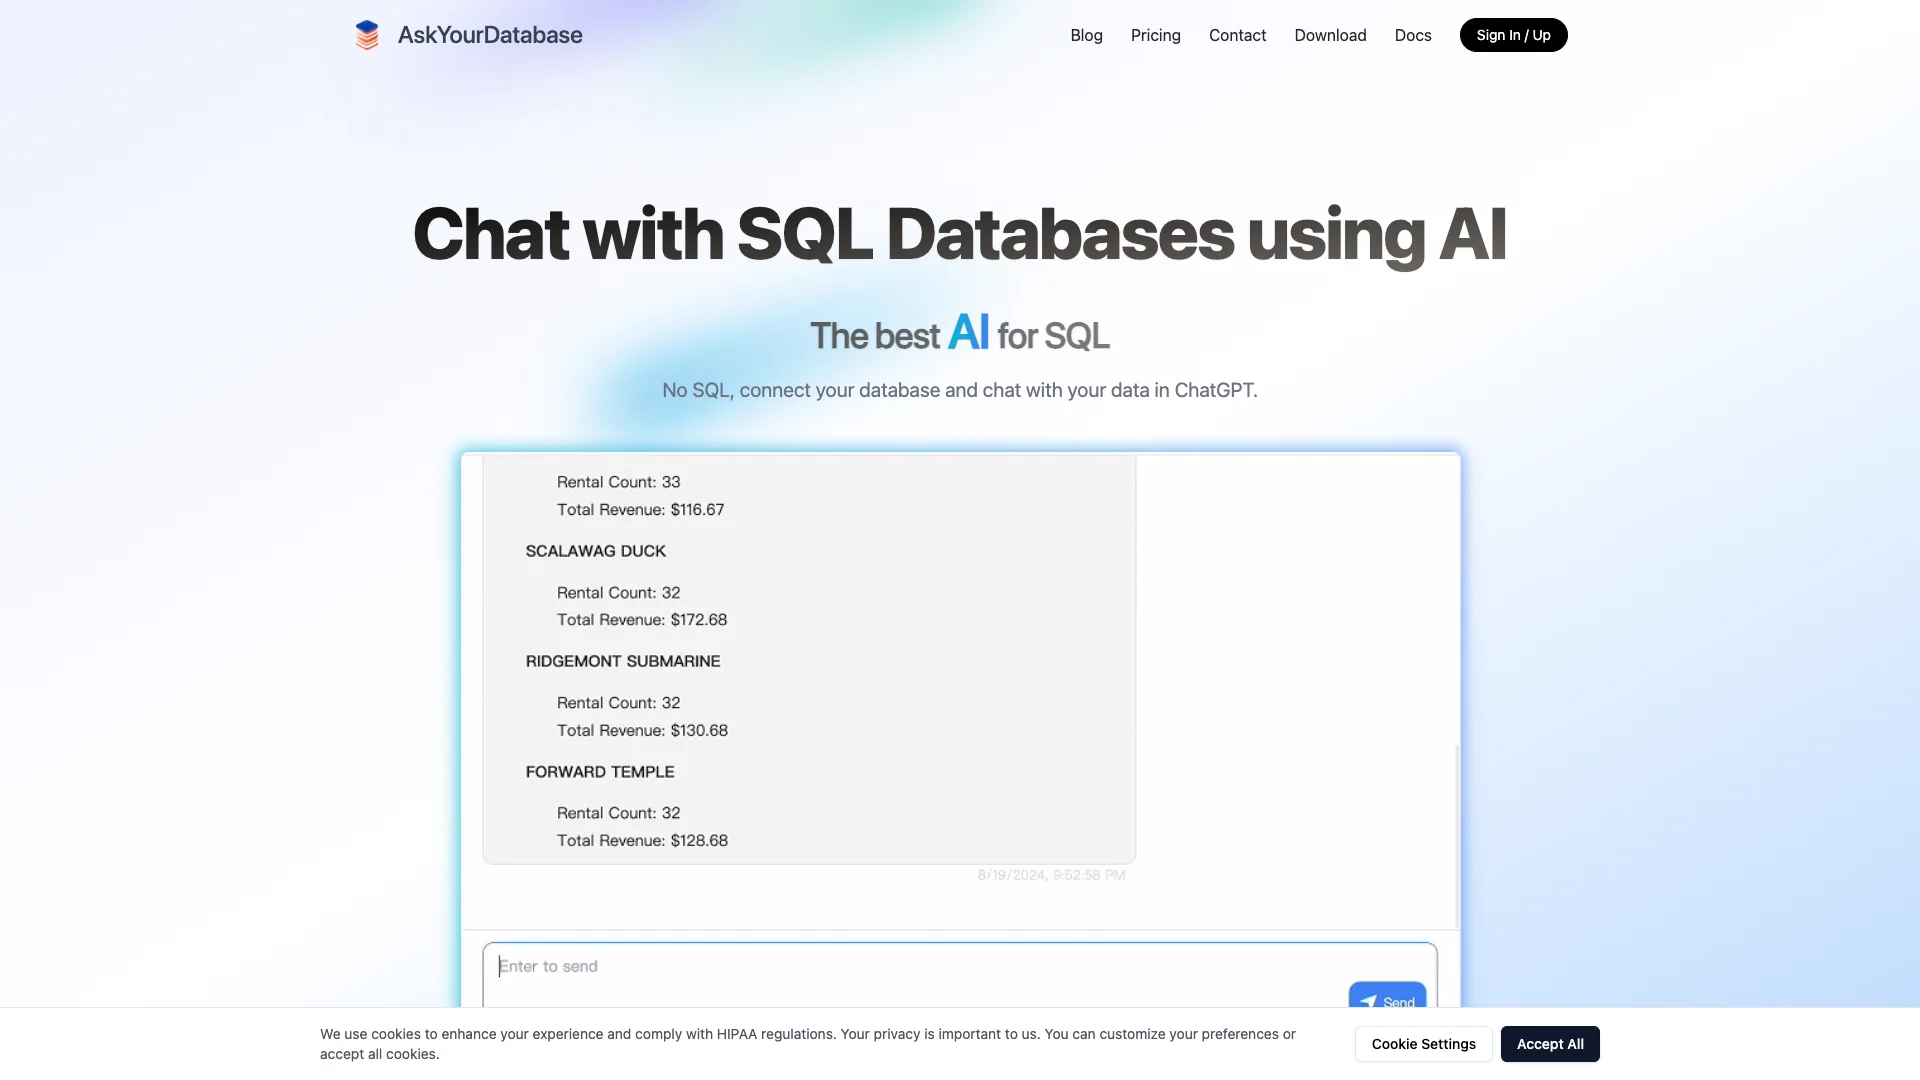The width and height of the screenshot is (1920, 1080).
Task: Click the AskYourDatabase database stack logo icon
Action: click(367, 34)
